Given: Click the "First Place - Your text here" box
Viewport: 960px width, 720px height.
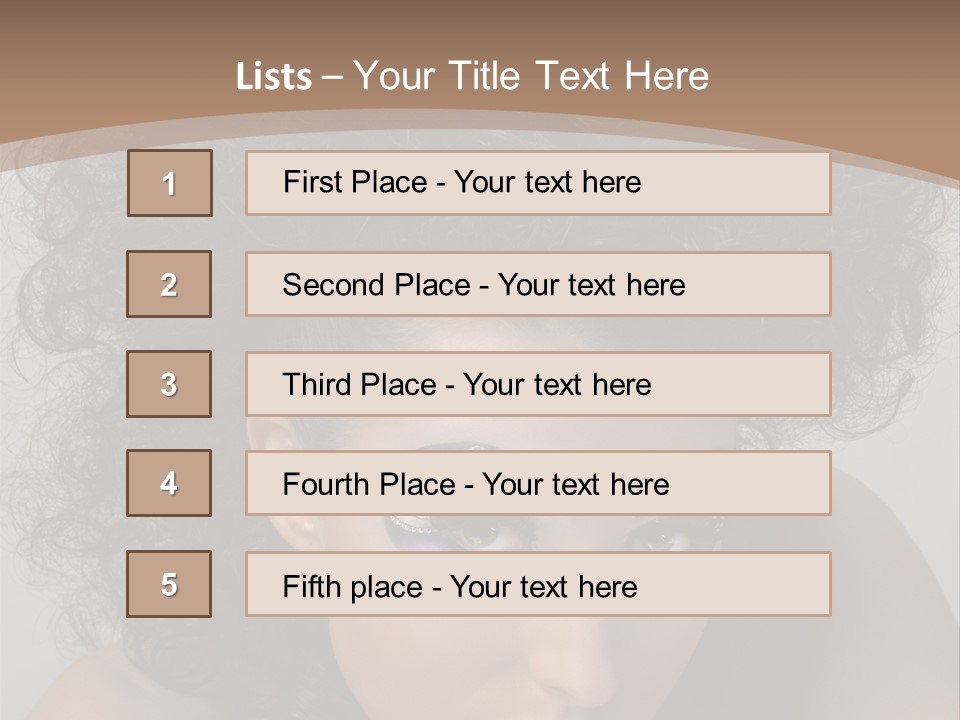Looking at the screenshot, I should click(x=538, y=183).
